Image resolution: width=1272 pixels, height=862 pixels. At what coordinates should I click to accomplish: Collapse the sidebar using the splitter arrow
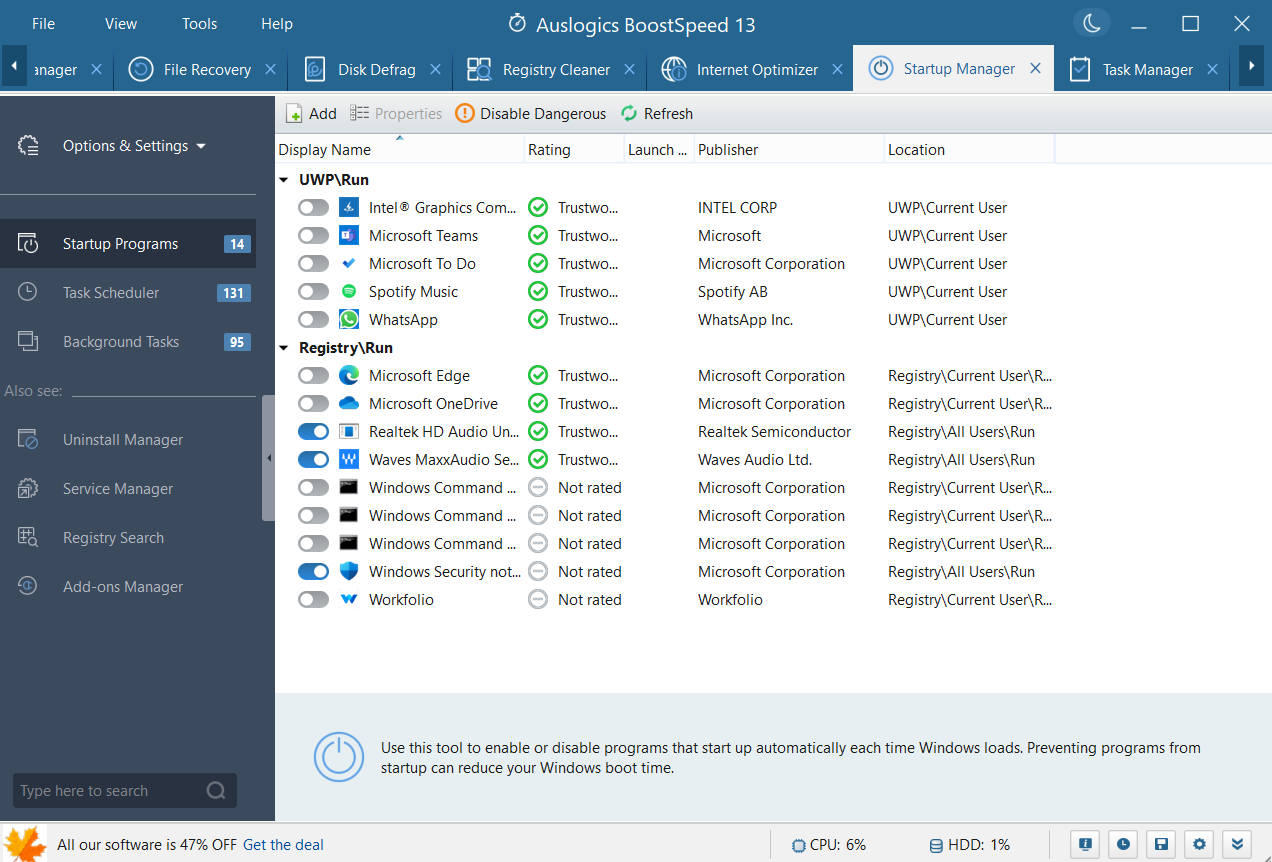point(268,458)
